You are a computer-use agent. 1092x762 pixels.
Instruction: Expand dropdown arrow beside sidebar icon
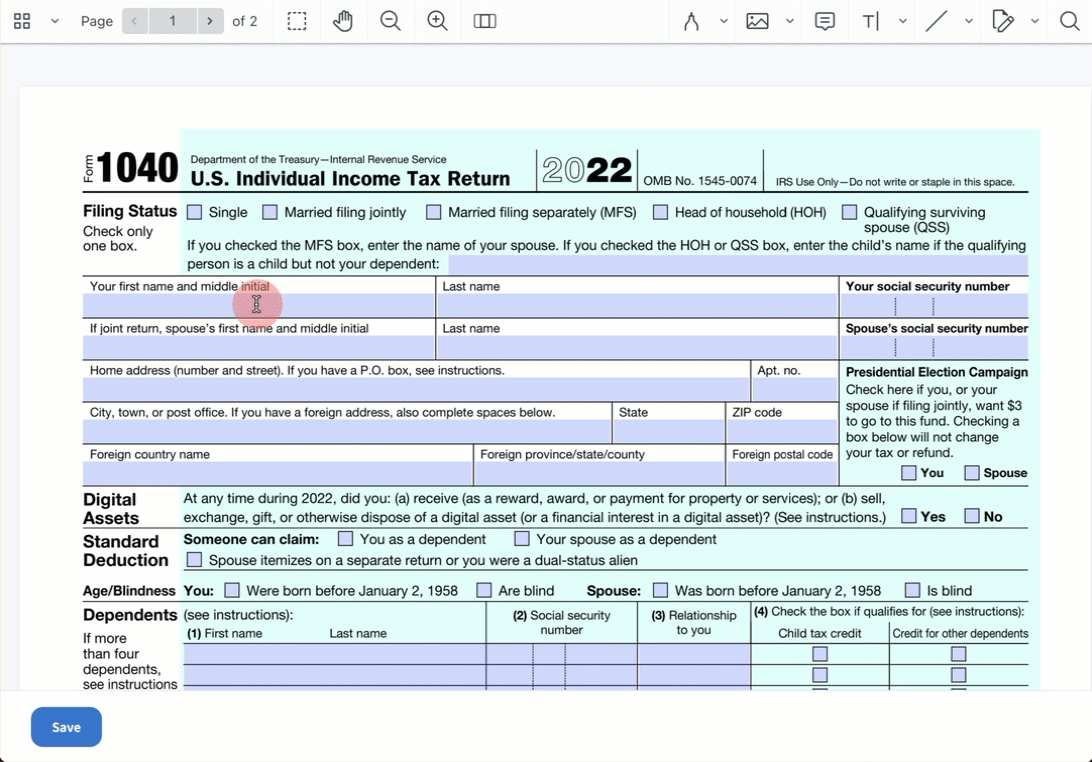(54, 21)
